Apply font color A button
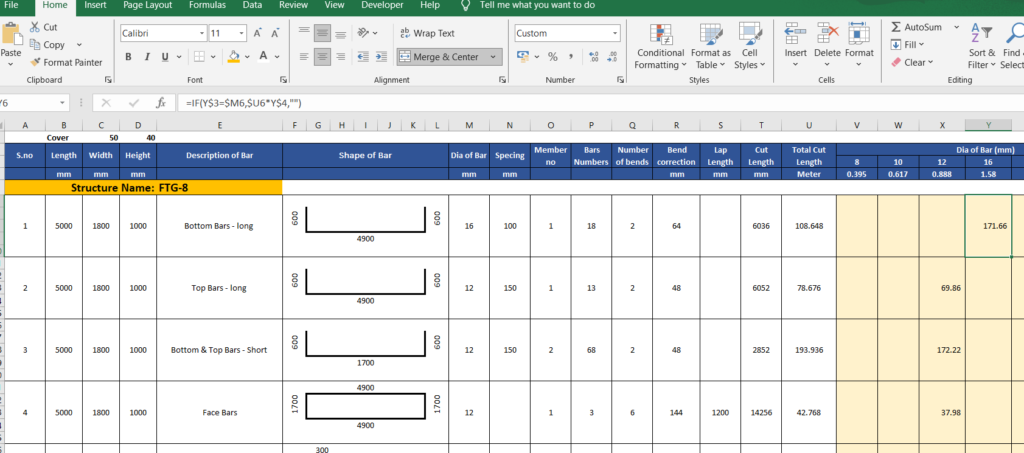This screenshot has width=1024, height=453. point(263,56)
